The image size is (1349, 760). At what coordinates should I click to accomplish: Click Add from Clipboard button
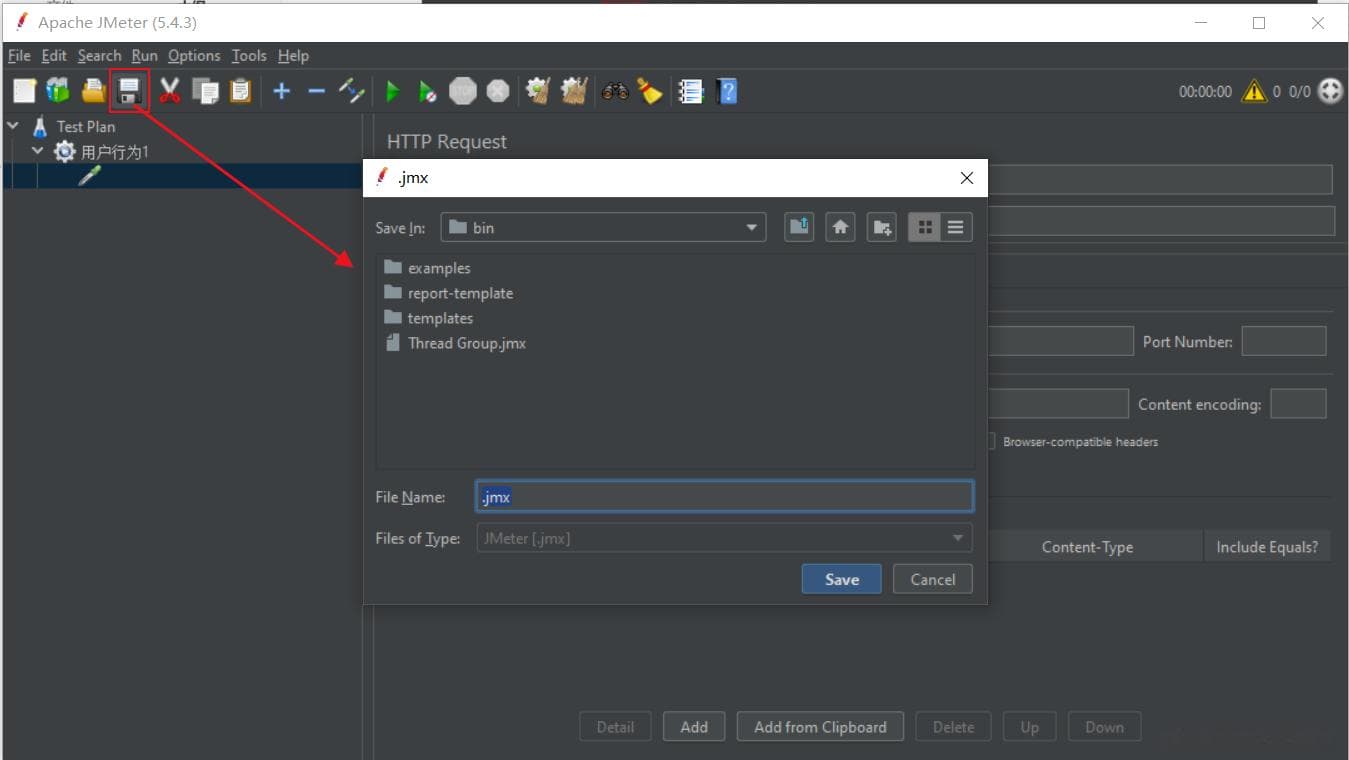tap(820, 727)
